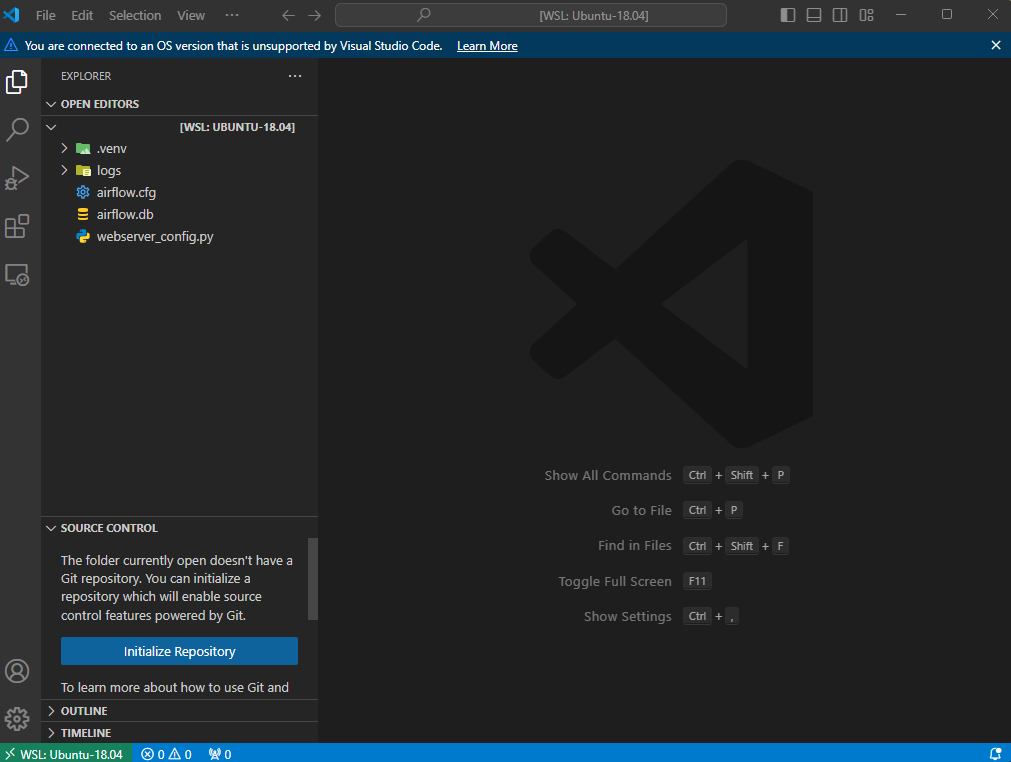Click the Source Control panel scrollbar
1011x762 pixels.
[313, 579]
